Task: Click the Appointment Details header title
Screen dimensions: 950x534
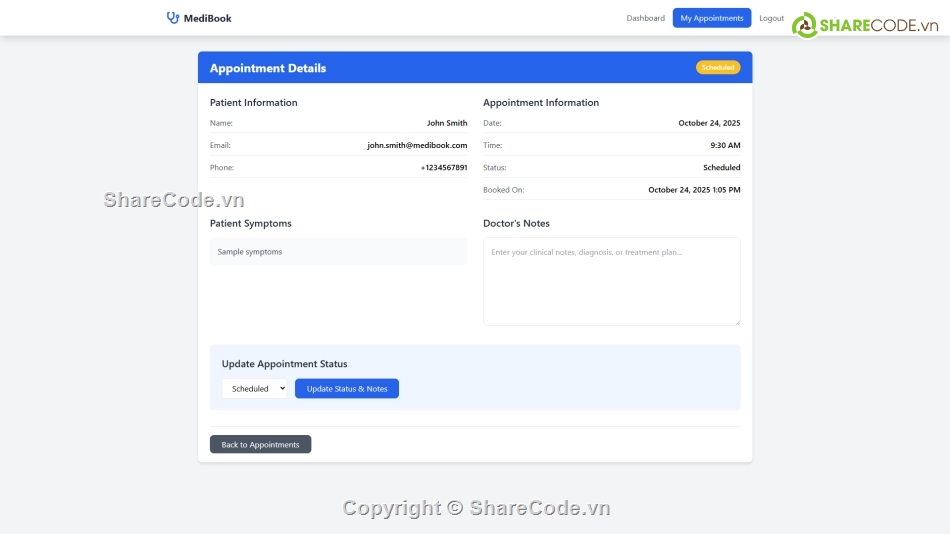Action: coord(268,69)
